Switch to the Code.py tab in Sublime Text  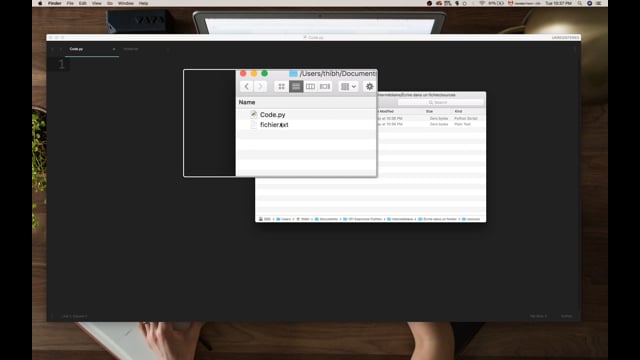pyautogui.click(x=92, y=49)
